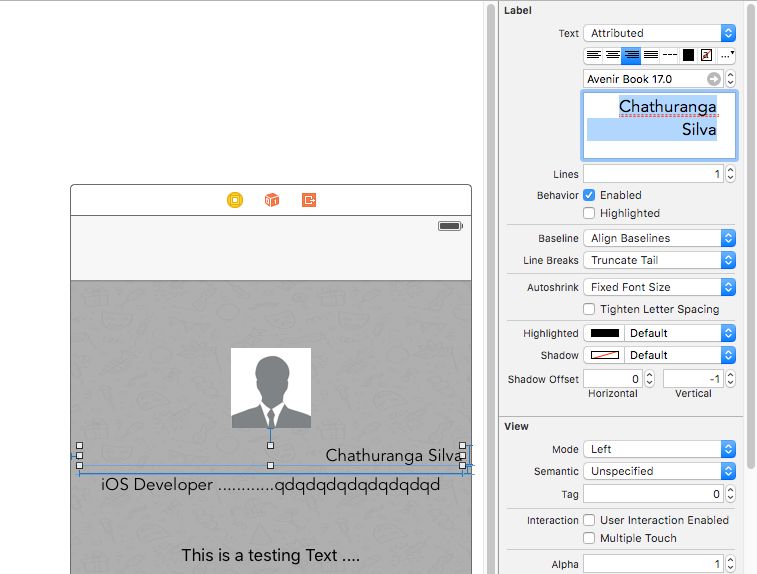Open the more text options ellipsis

point(727,55)
